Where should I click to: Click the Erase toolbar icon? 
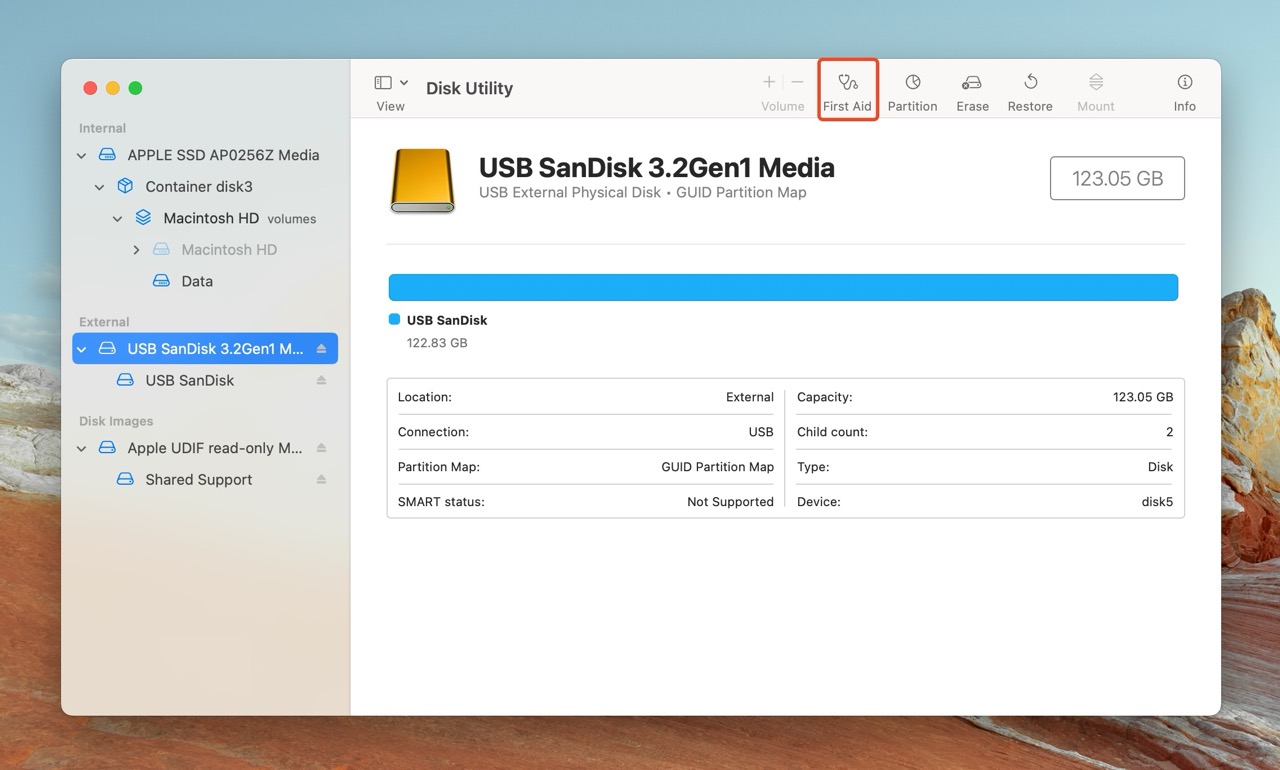click(972, 90)
